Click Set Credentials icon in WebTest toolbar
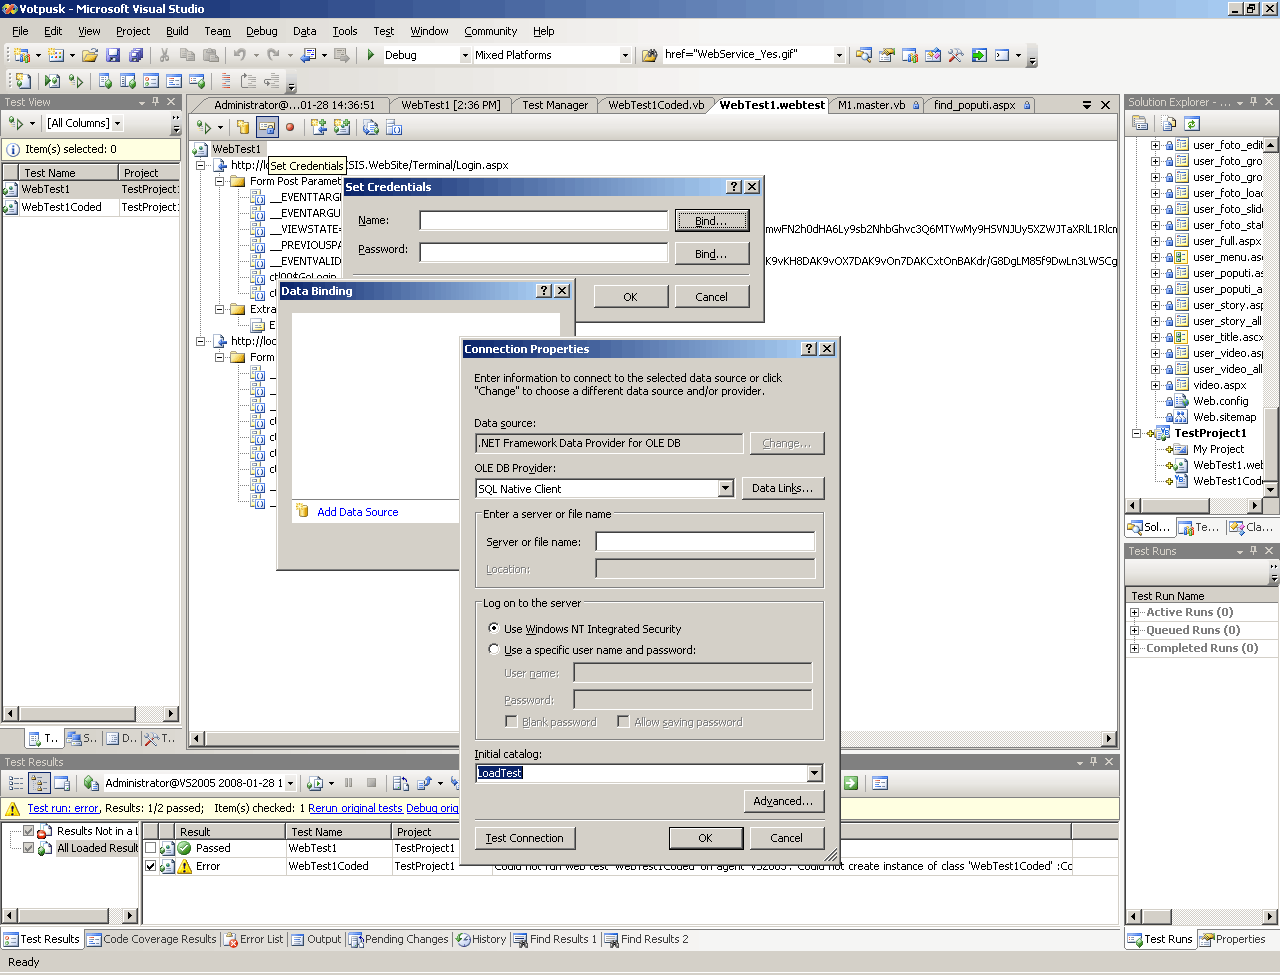 coord(267,127)
